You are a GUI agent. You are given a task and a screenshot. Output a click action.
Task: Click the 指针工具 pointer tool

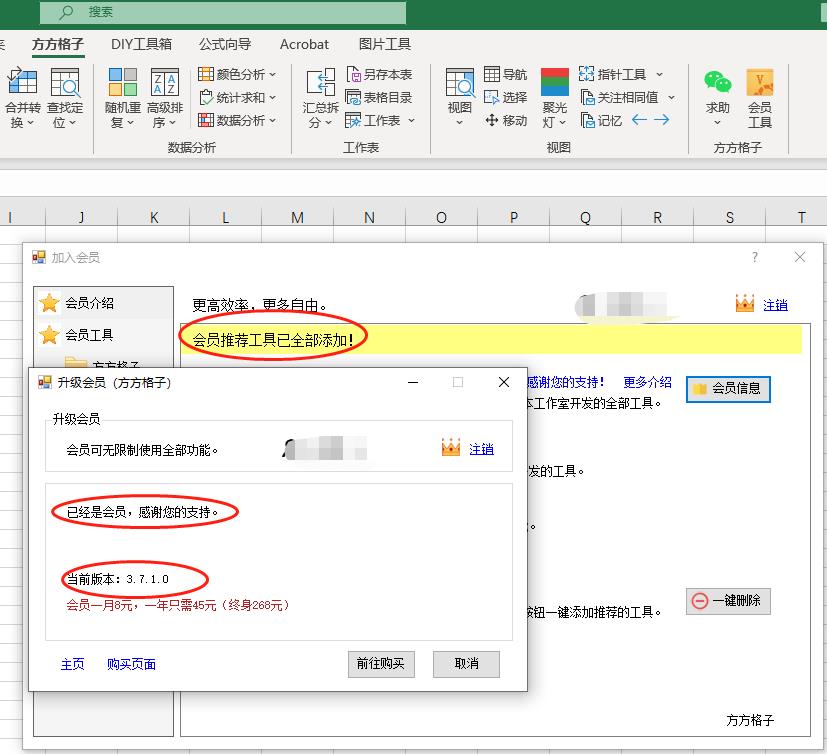tap(612, 74)
